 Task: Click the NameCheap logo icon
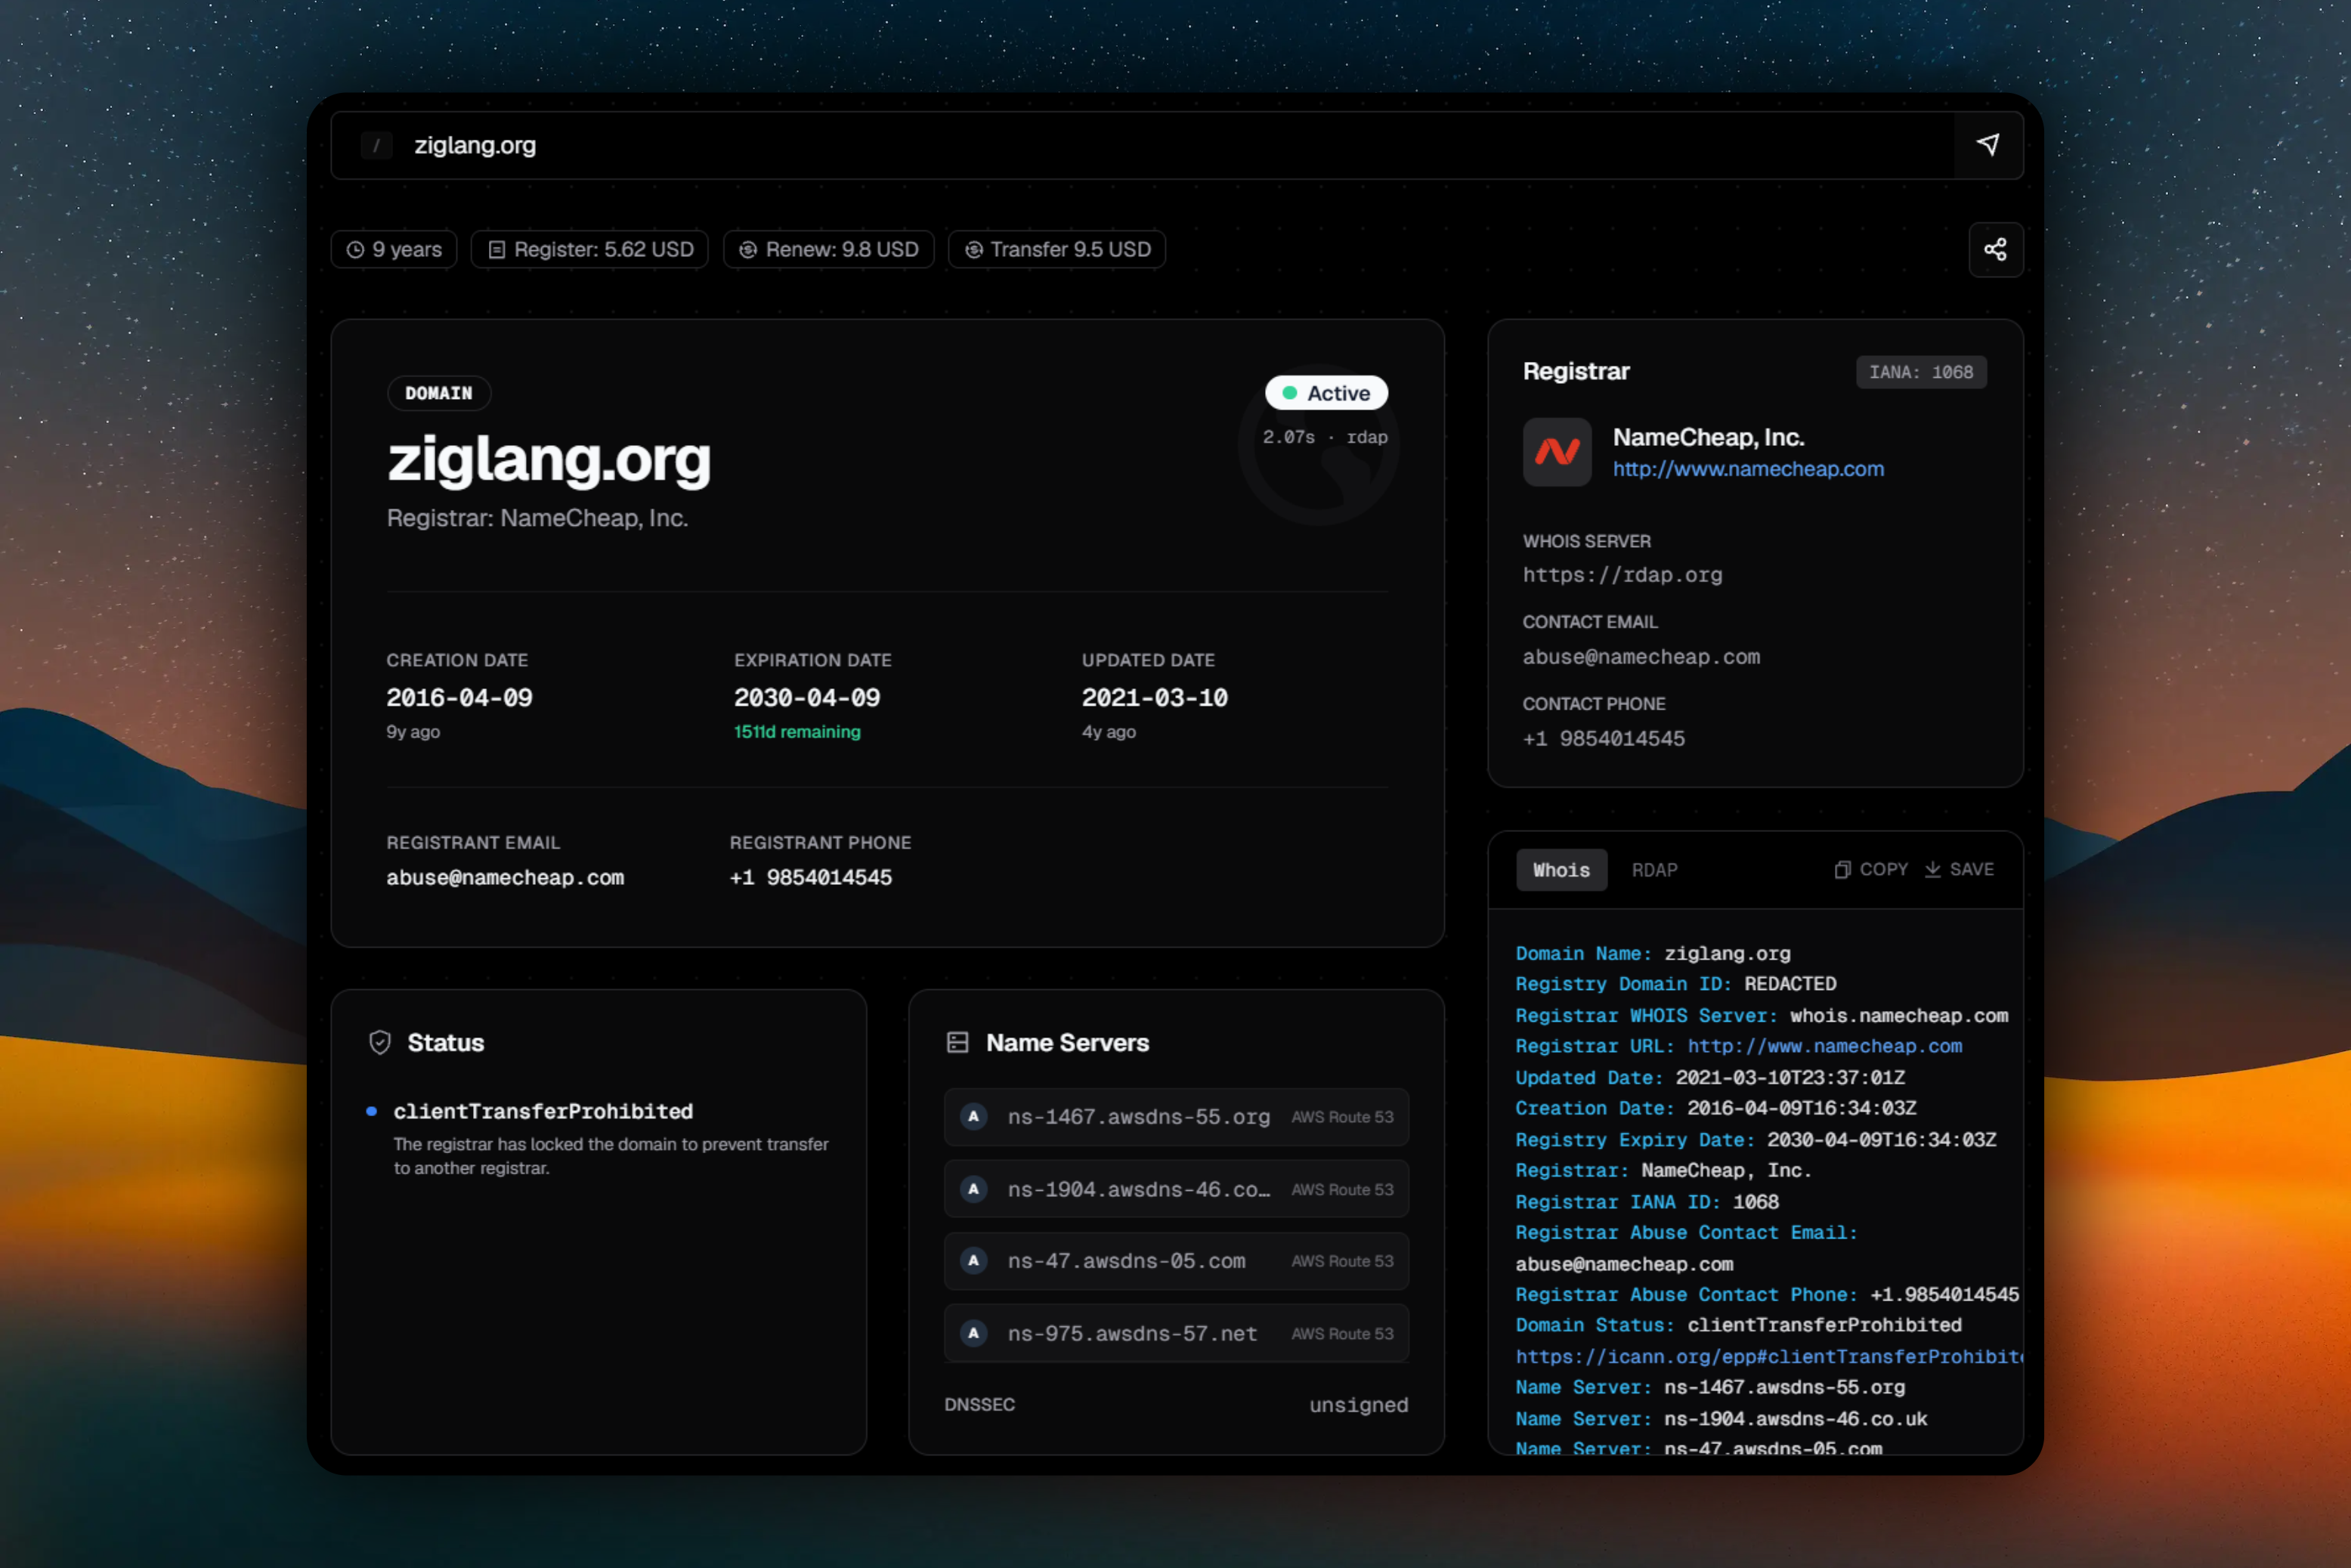(1557, 452)
